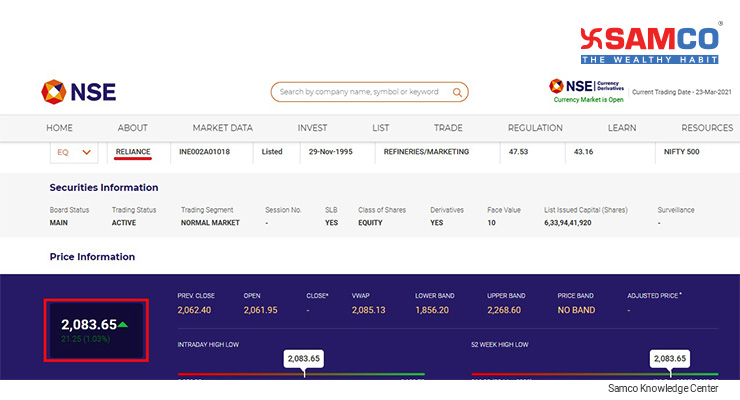The height and width of the screenshot is (400, 740).
Task: Open the EQ series dropdown
Action: [74, 152]
